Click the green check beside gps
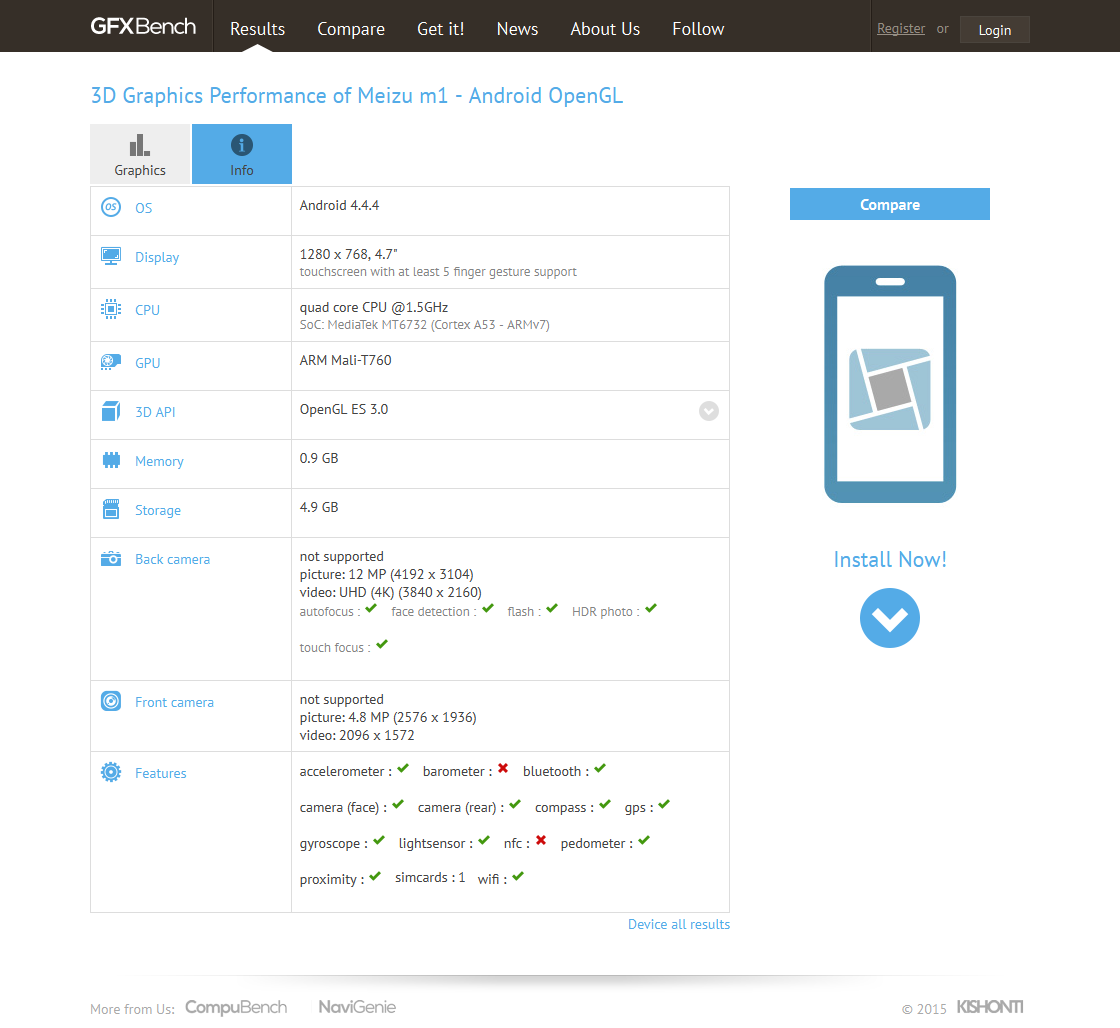Image resolution: width=1120 pixels, height=1028 pixels. click(x=664, y=804)
